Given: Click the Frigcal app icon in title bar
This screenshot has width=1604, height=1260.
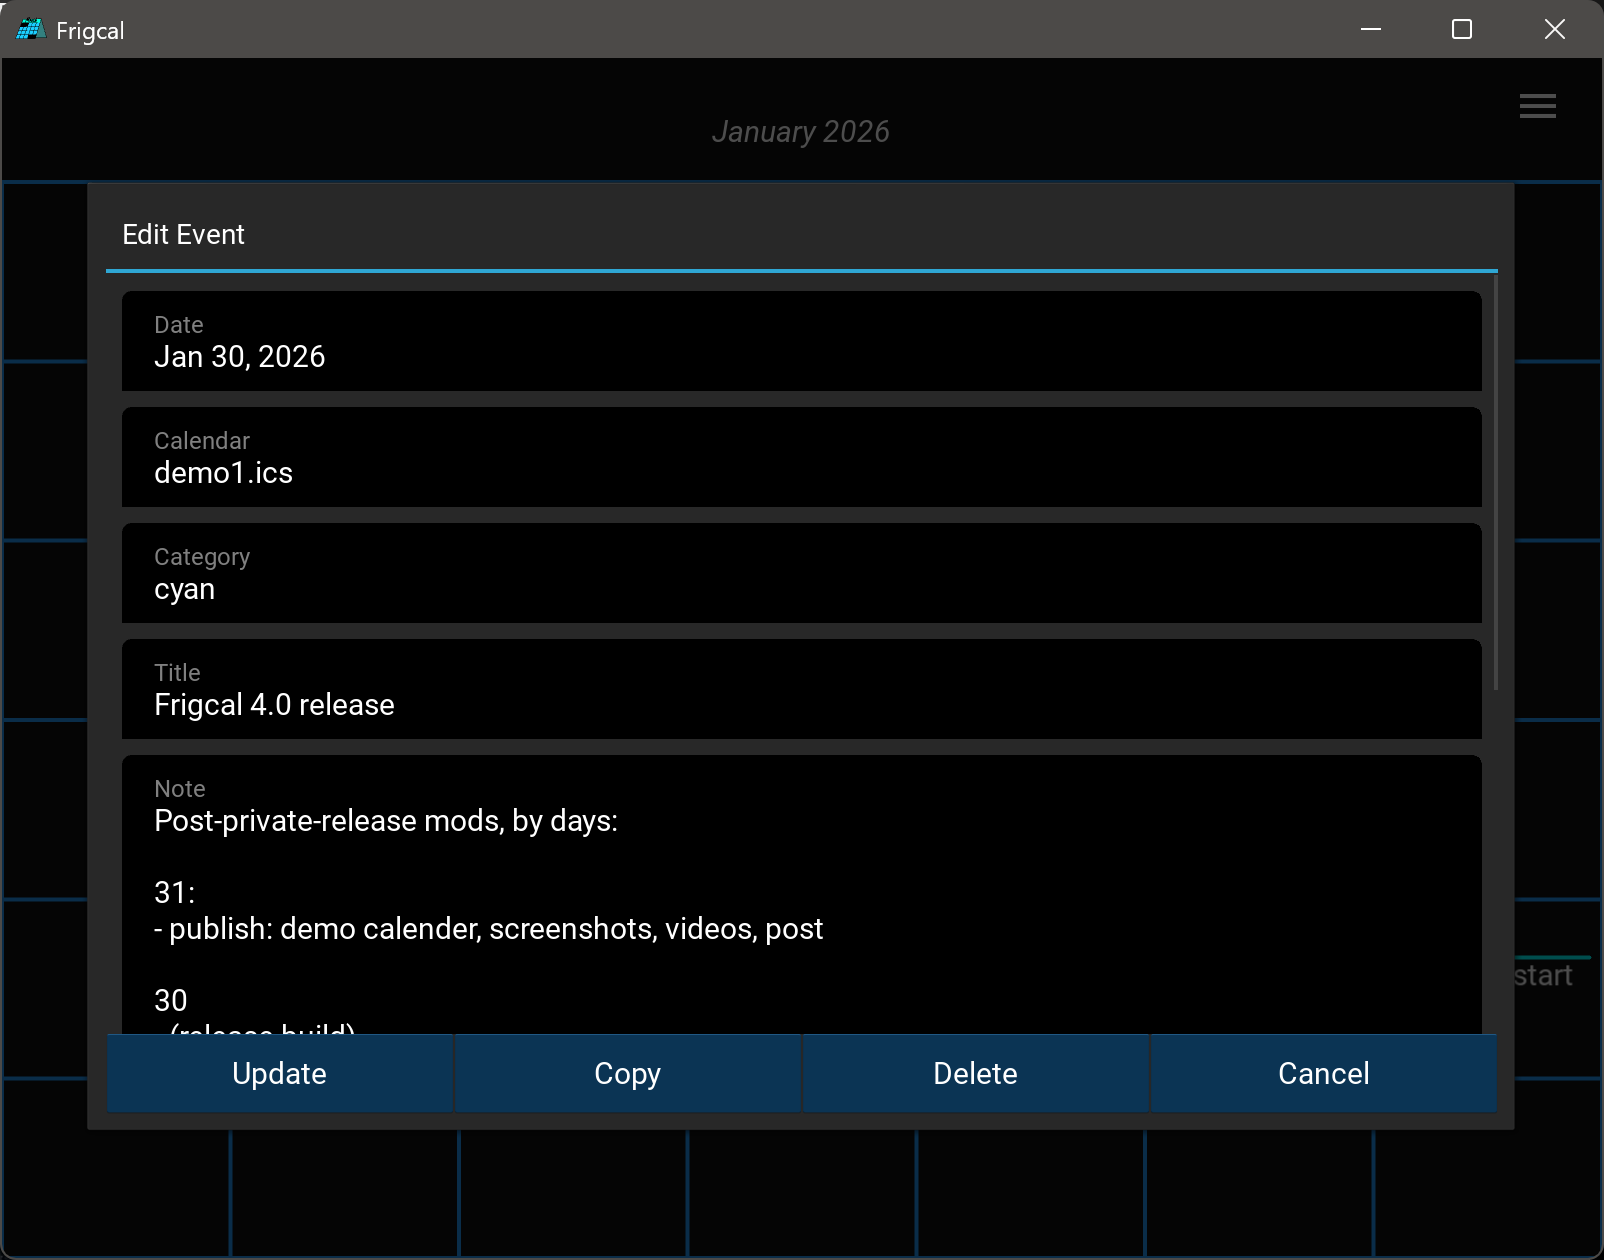Looking at the screenshot, I should [x=30, y=30].
